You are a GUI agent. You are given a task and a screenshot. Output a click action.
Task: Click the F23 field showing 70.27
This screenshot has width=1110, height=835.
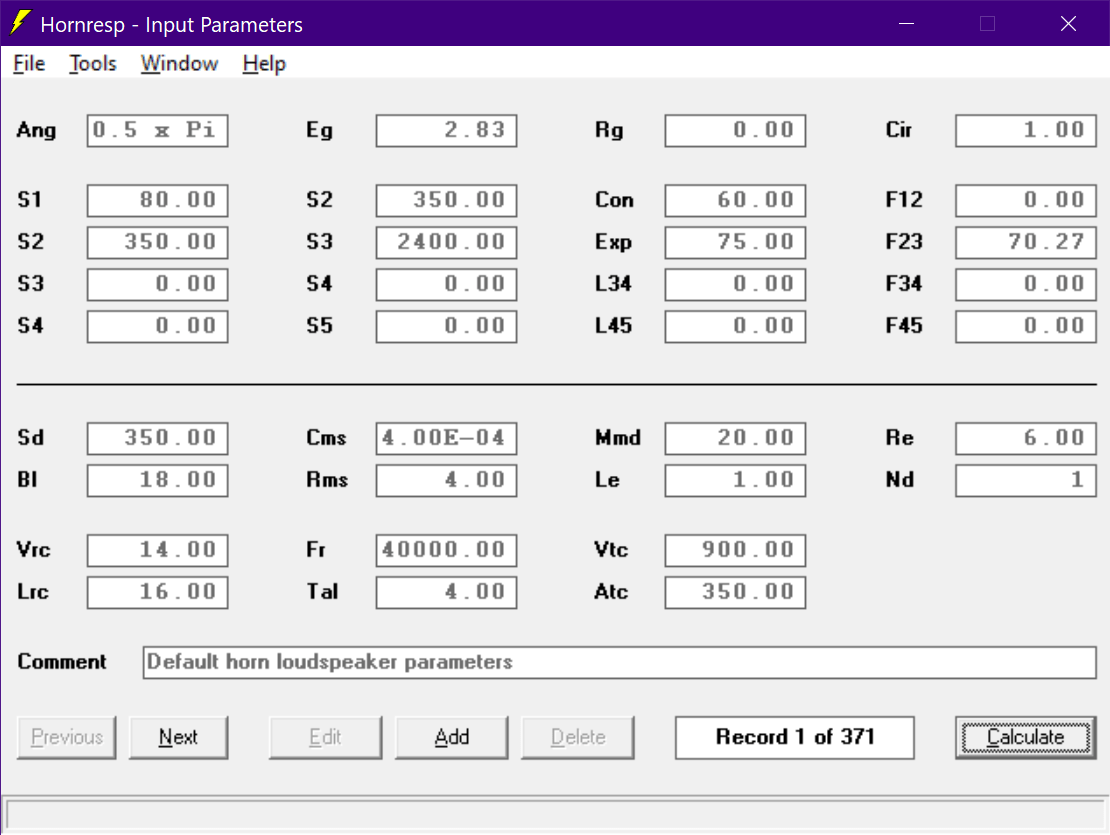(1025, 242)
